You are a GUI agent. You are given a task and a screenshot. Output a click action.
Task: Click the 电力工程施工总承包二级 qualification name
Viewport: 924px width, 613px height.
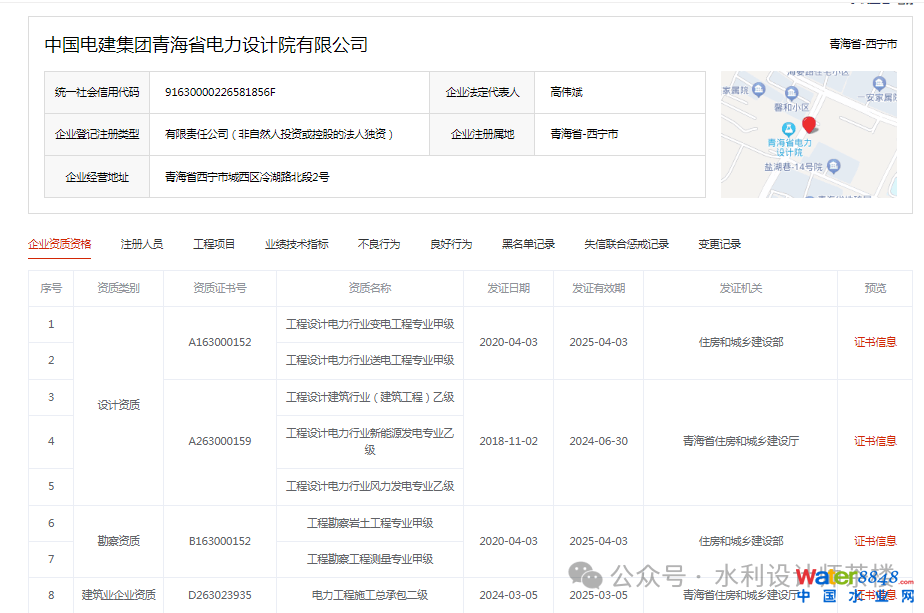[x=370, y=595]
